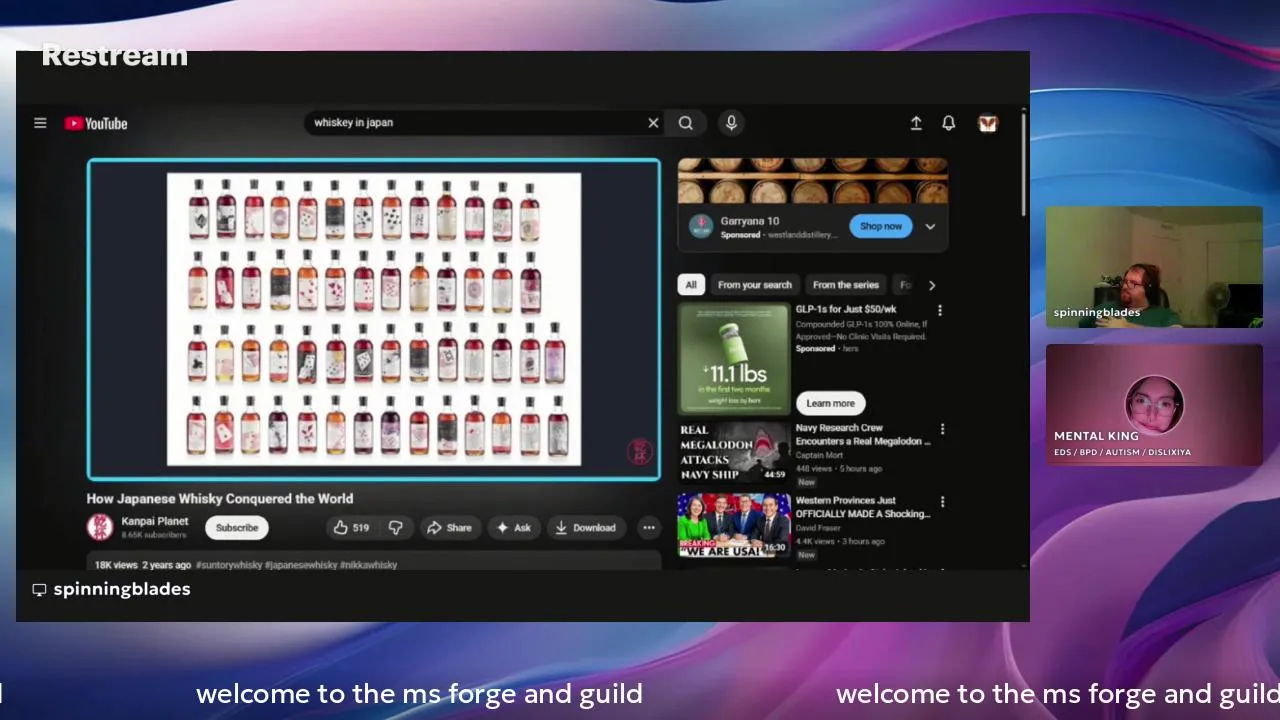1280x720 pixels.
Task: Go to YouTube home via logo
Action: click(96, 123)
